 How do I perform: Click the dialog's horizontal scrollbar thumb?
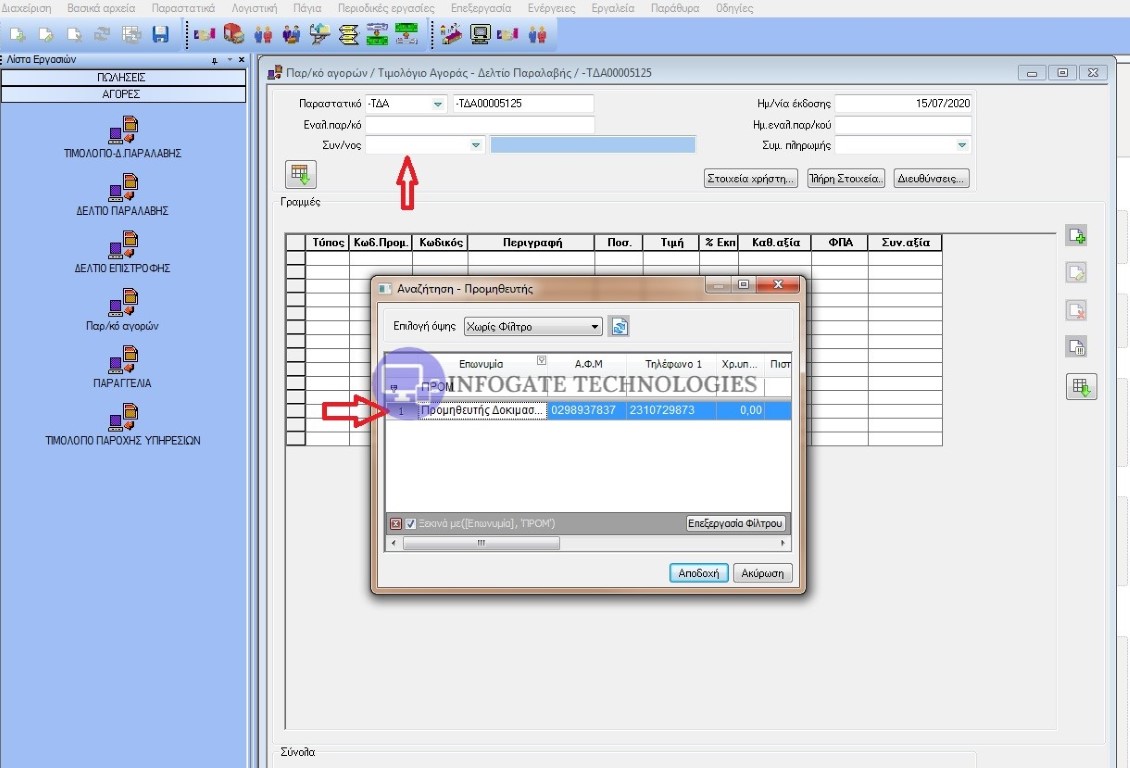(x=480, y=543)
